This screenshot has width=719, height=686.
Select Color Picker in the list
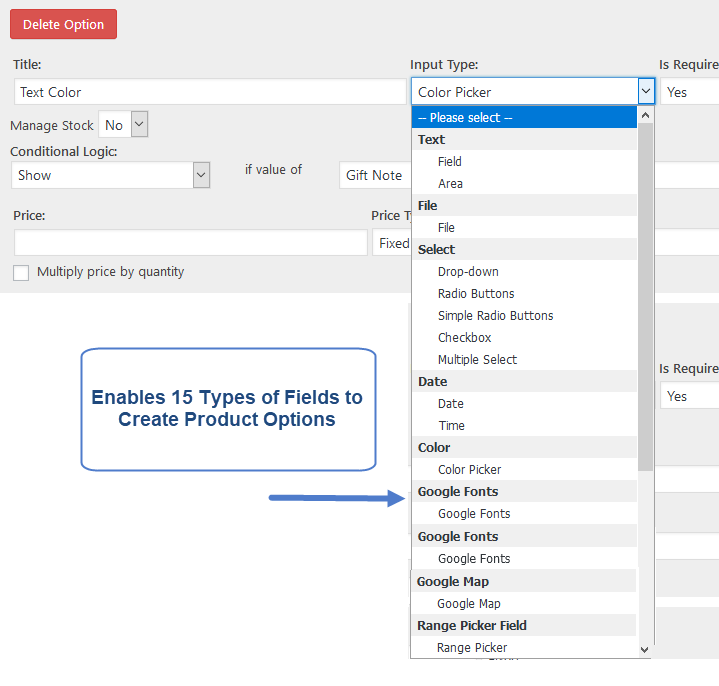point(469,469)
